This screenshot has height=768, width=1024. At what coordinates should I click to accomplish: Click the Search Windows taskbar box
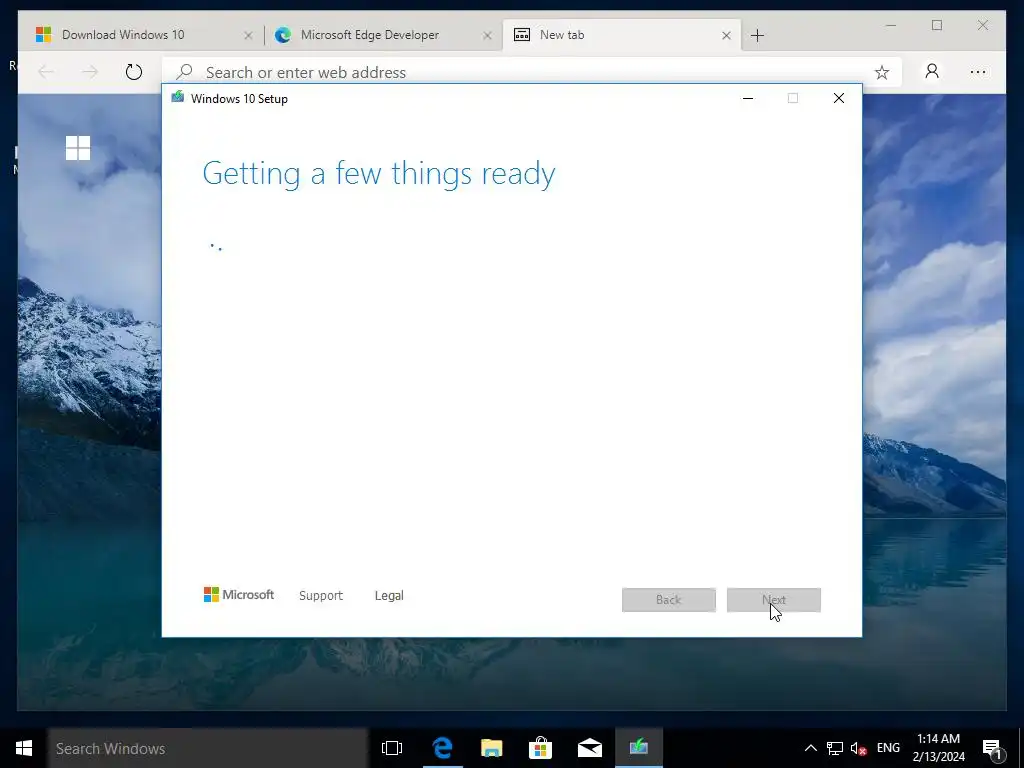[x=208, y=748]
